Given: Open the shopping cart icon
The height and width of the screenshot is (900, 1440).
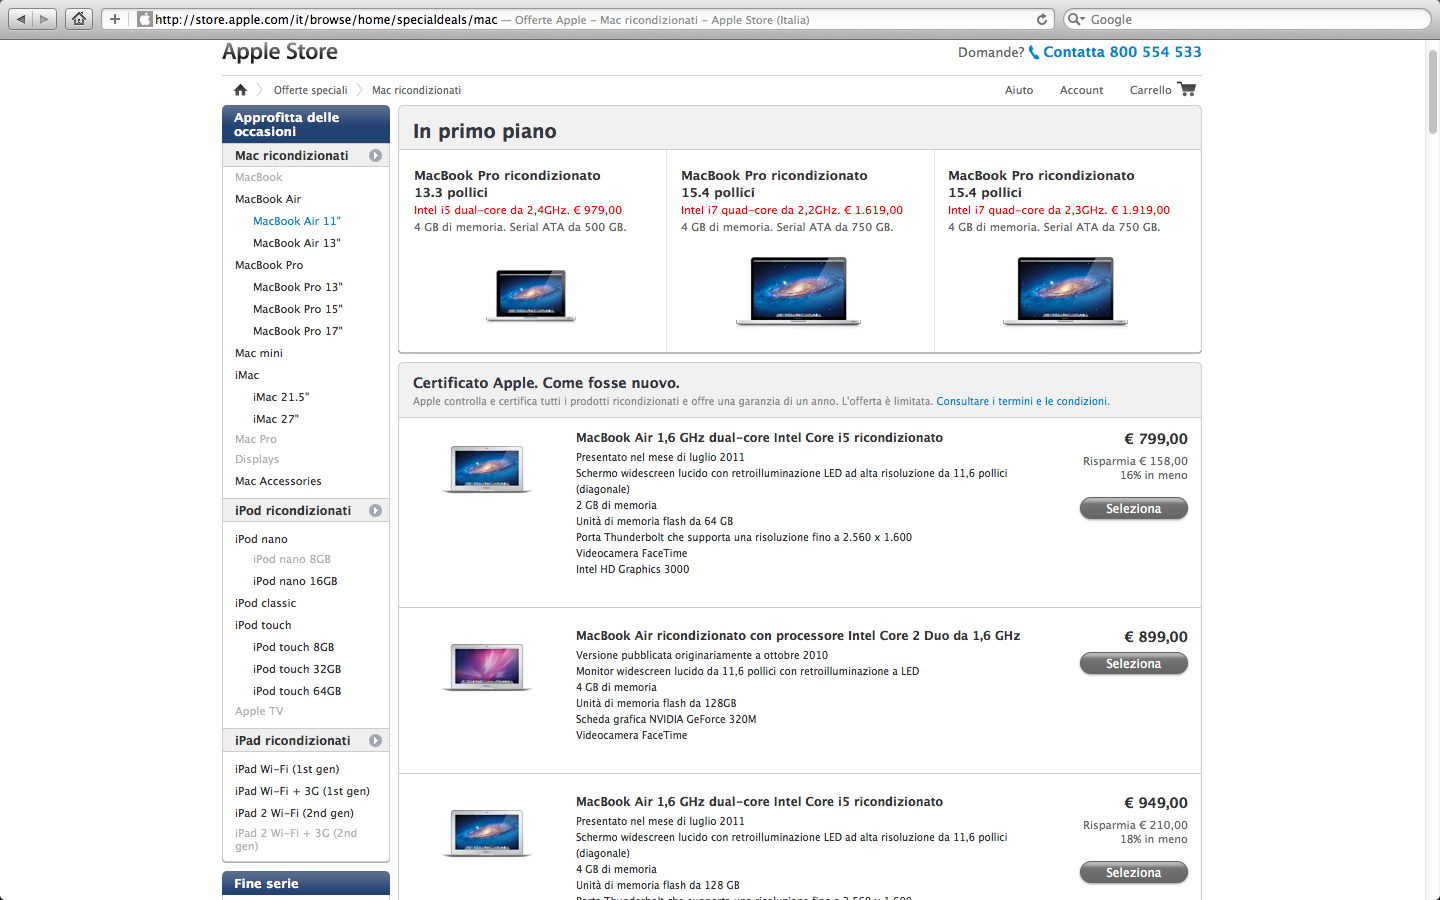Looking at the screenshot, I should pyautogui.click(x=1187, y=89).
